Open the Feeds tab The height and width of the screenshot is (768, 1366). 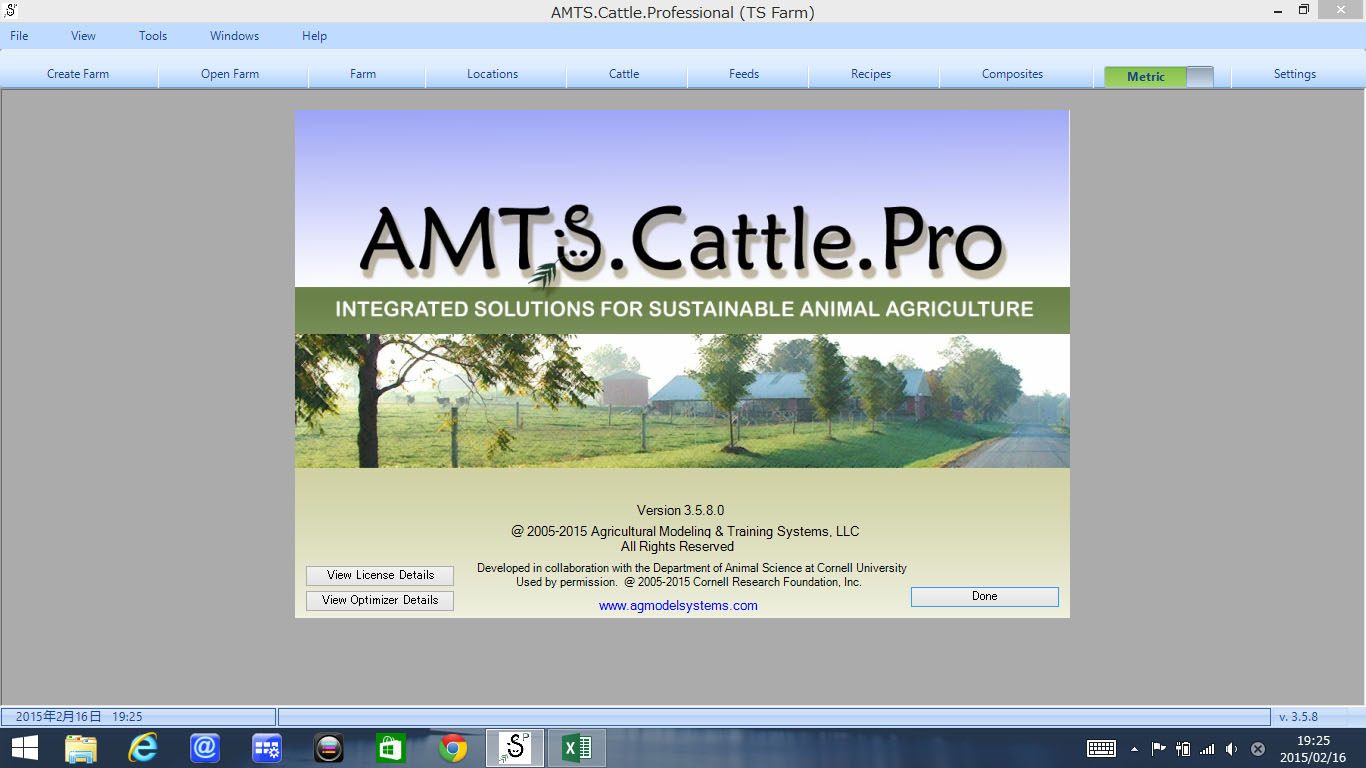pyautogui.click(x=744, y=74)
